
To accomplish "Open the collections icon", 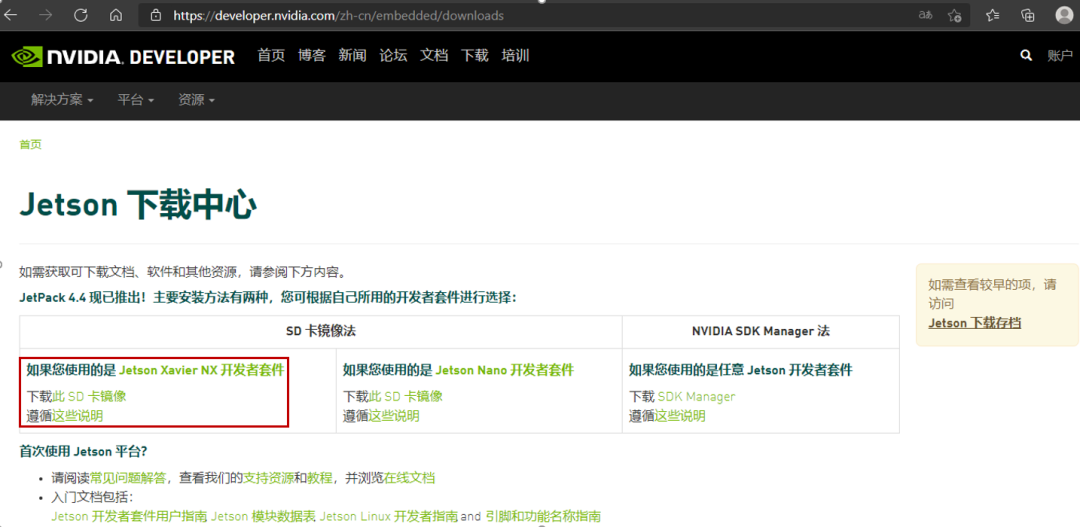I will tap(1028, 15).
